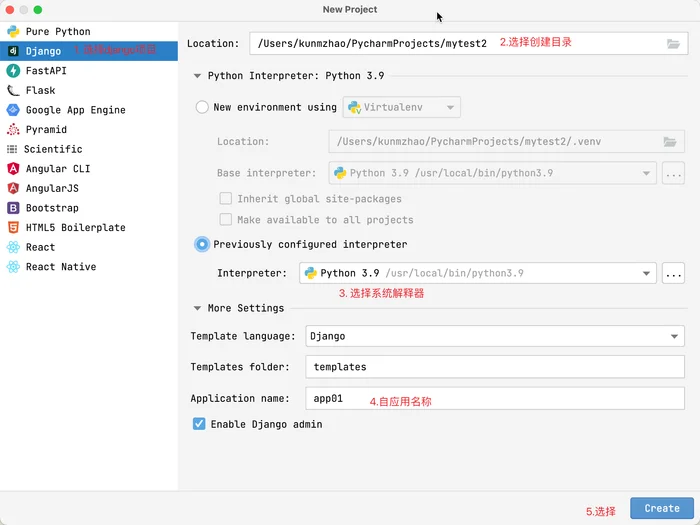
Task: Select Previously configured interpreter radio button
Action: pos(202,245)
